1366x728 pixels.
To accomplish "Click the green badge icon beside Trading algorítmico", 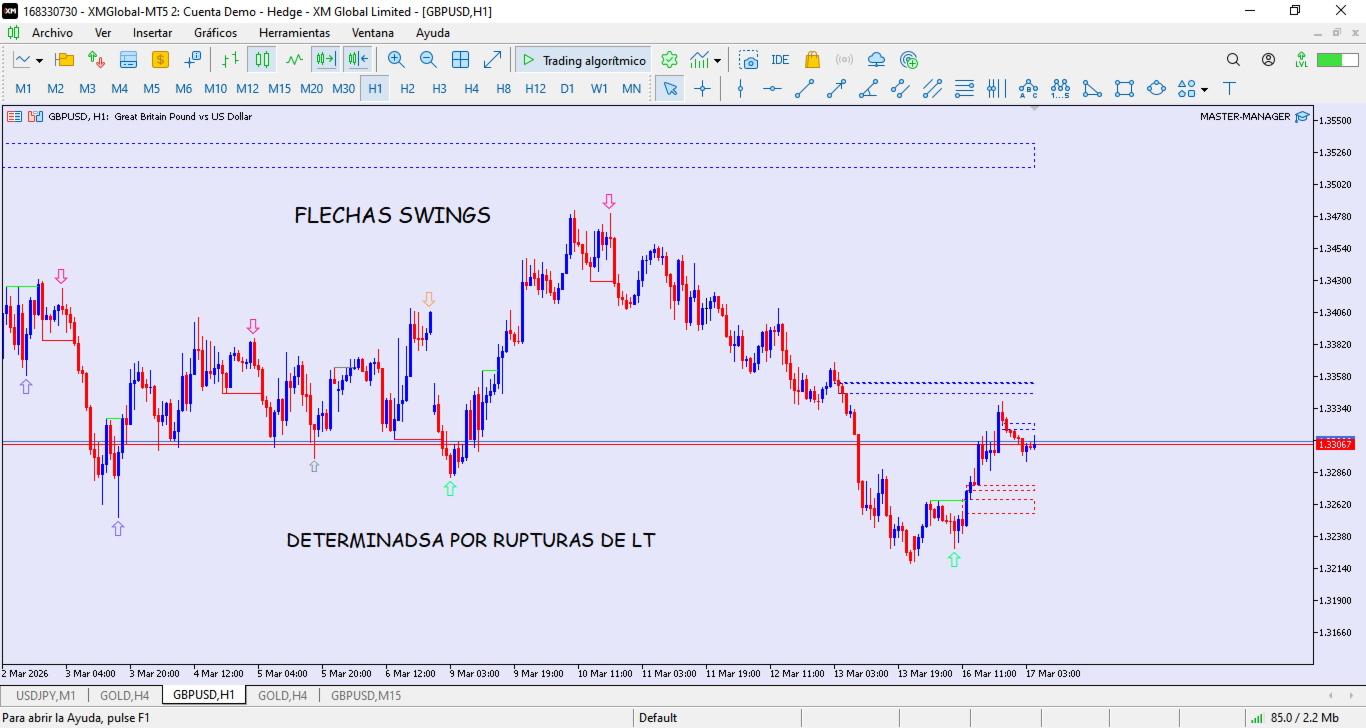I will 670,60.
